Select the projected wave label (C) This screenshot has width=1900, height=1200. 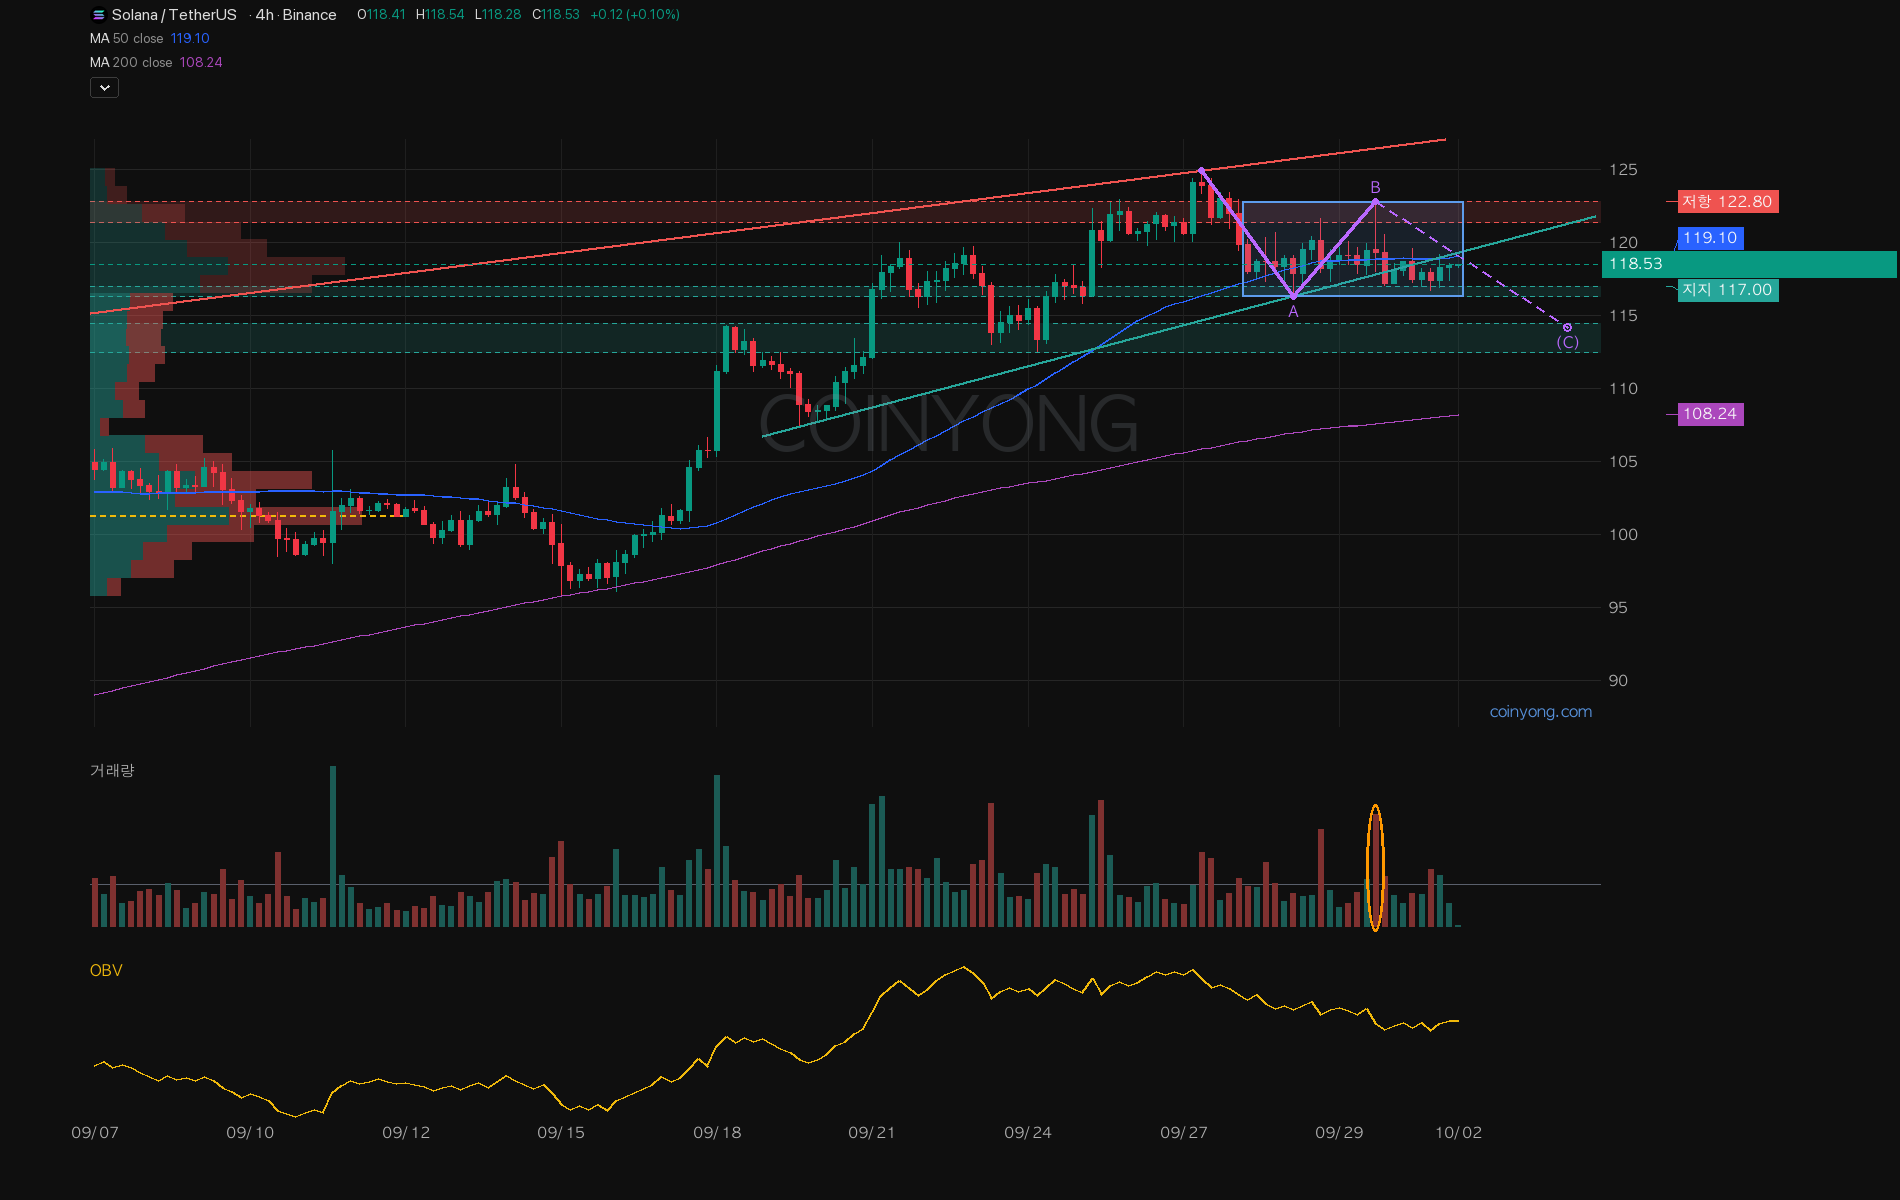(x=1567, y=342)
